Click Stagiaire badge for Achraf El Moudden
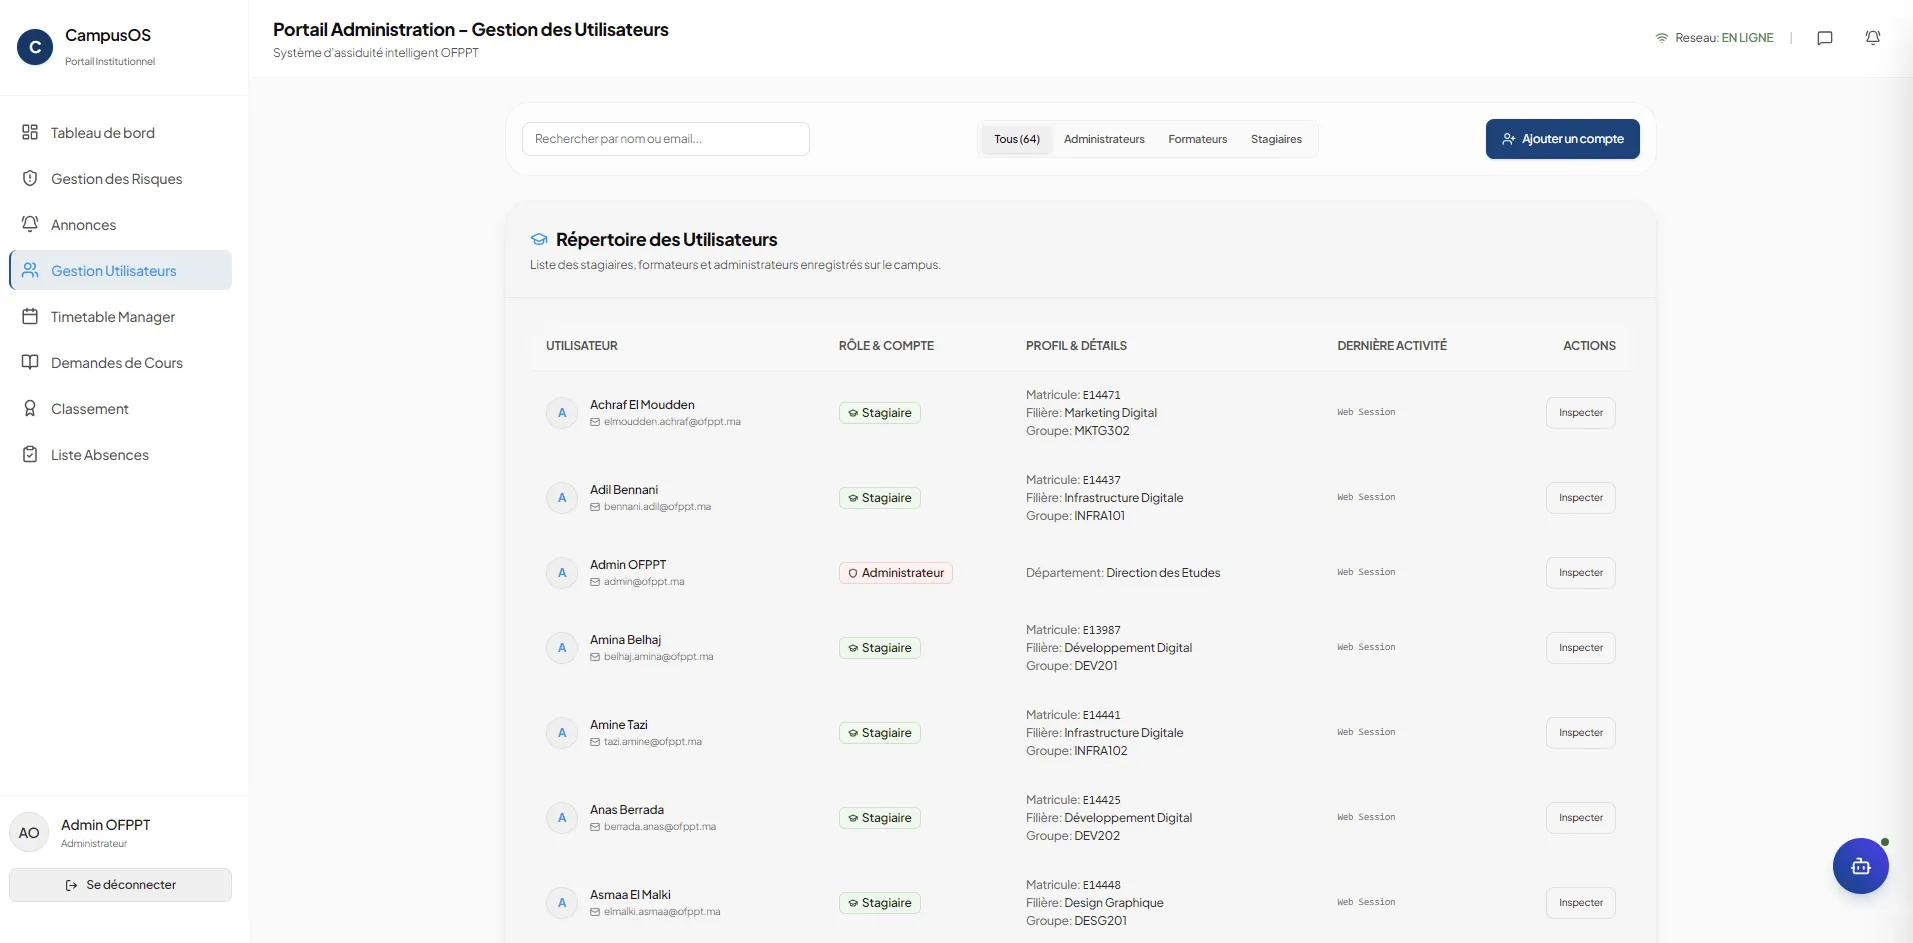This screenshot has width=1913, height=943. click(x=880, y=413)
